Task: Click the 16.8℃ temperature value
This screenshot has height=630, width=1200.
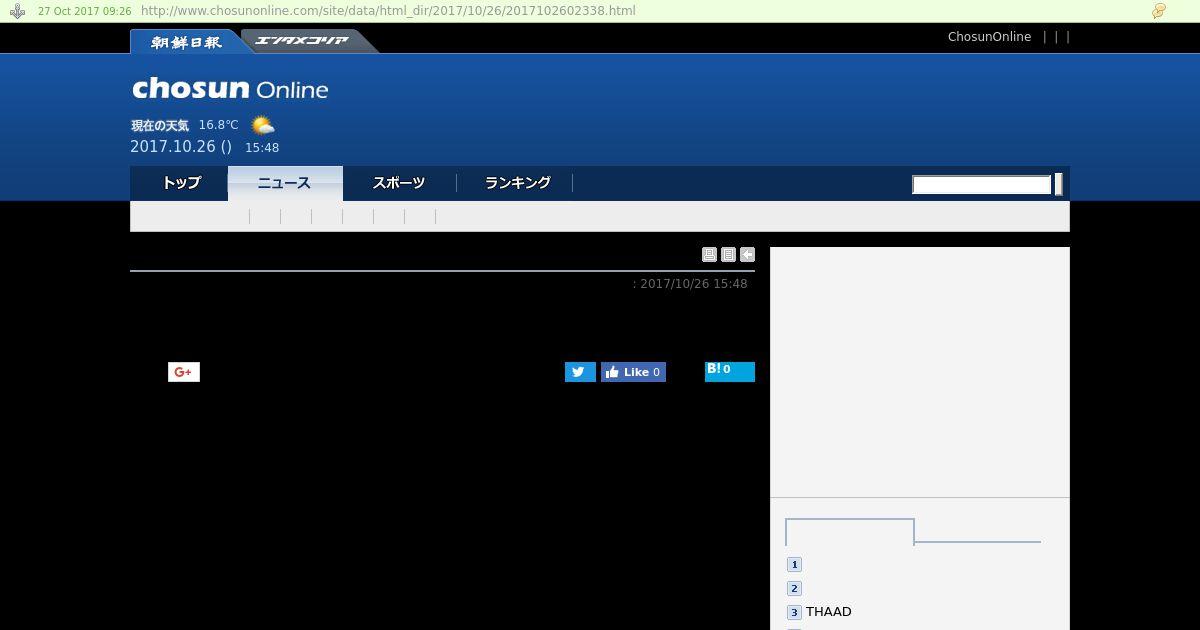Action: tap(218, 125)
